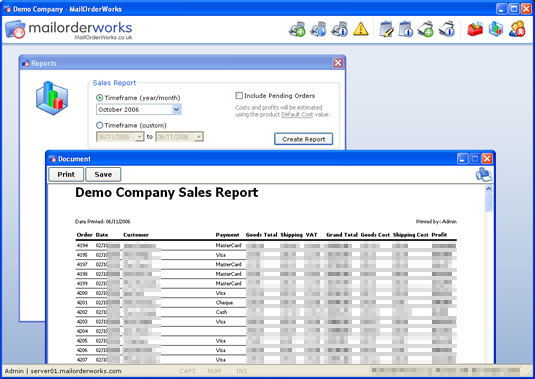
Task: Click the Document vertical scrollbar thumb
Action: tap(489, 202)
